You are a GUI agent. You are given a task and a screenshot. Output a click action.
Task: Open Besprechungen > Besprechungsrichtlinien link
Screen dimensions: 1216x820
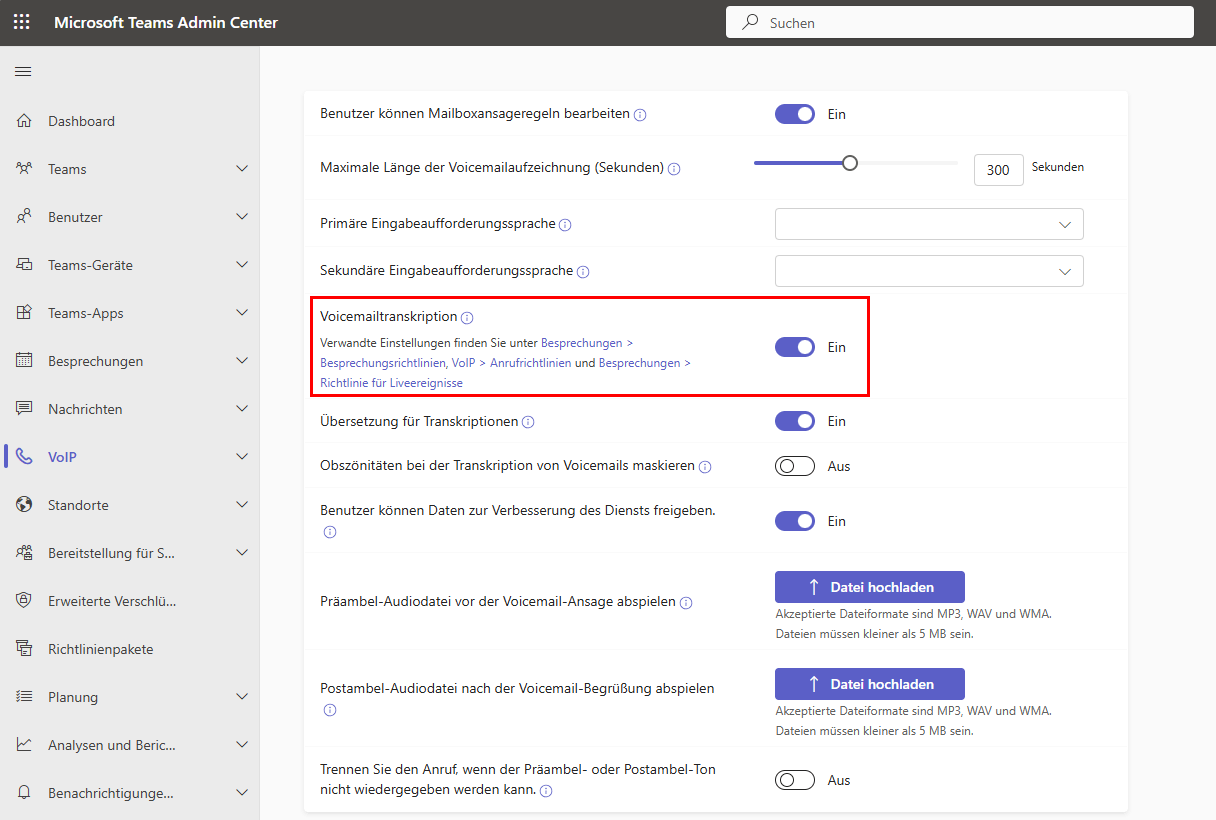click(476, 353)
